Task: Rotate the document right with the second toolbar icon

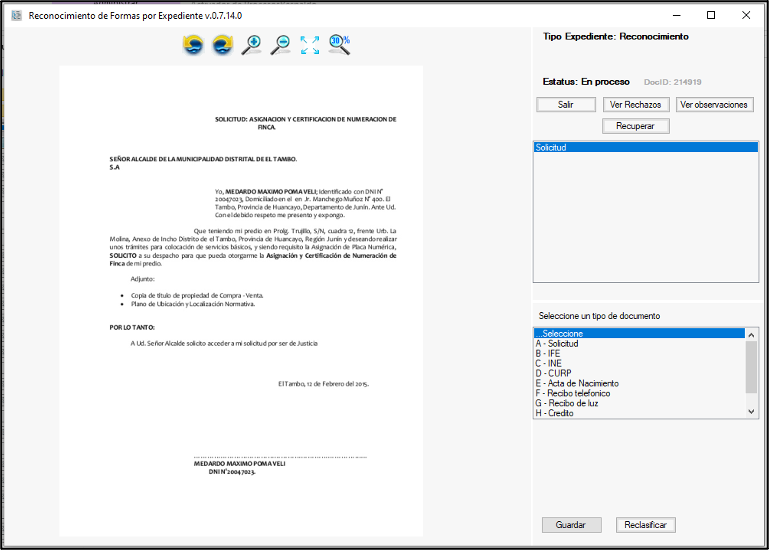Action: (222, 45)
